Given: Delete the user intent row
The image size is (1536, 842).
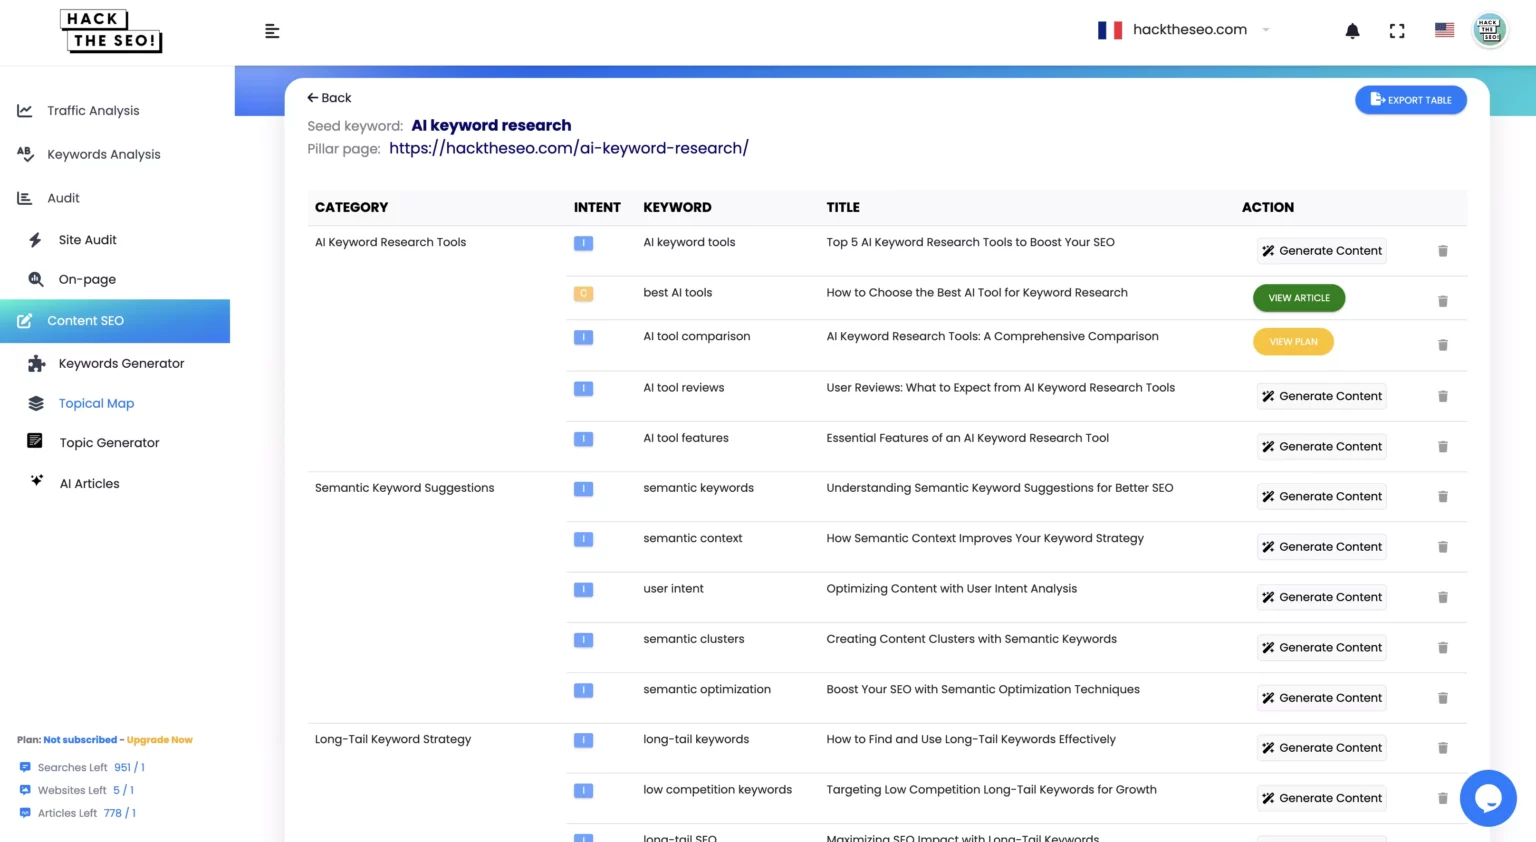Looking at the screenshot, I should point(1442,597).
